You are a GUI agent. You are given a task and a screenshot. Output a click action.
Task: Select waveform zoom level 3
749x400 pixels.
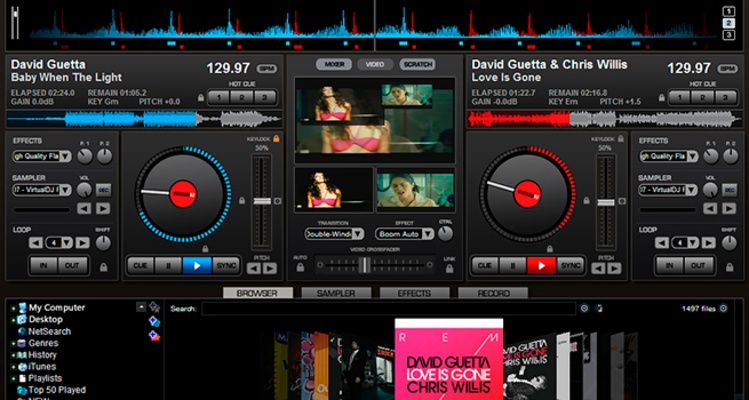point(728,34)
